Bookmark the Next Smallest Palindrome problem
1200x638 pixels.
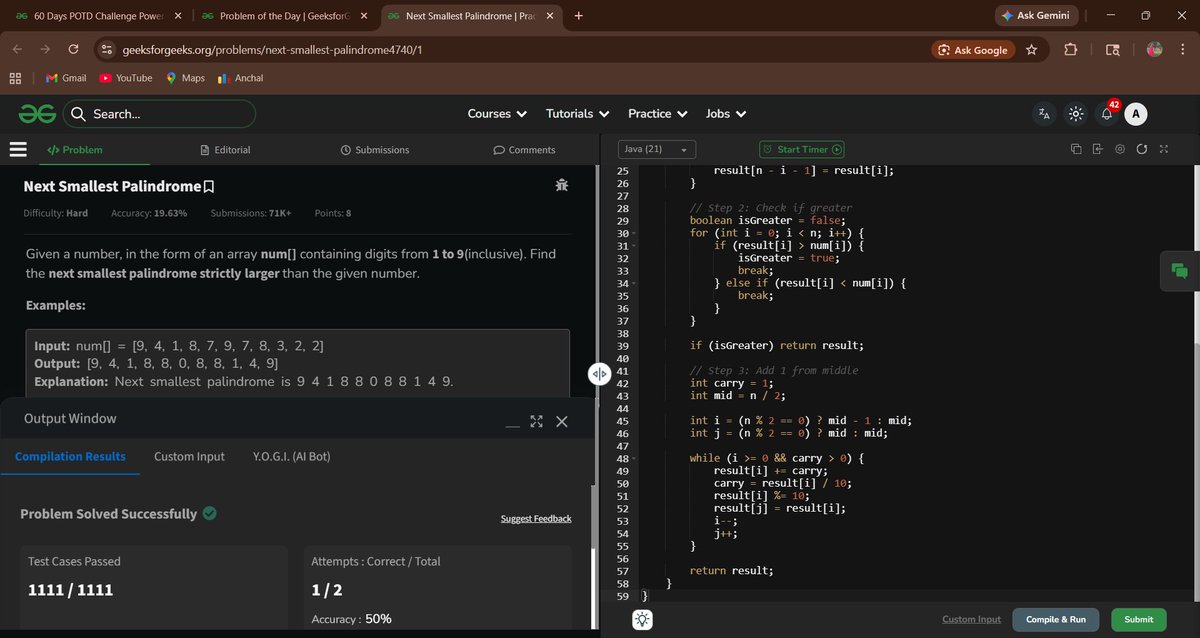[x=209, y=187]
